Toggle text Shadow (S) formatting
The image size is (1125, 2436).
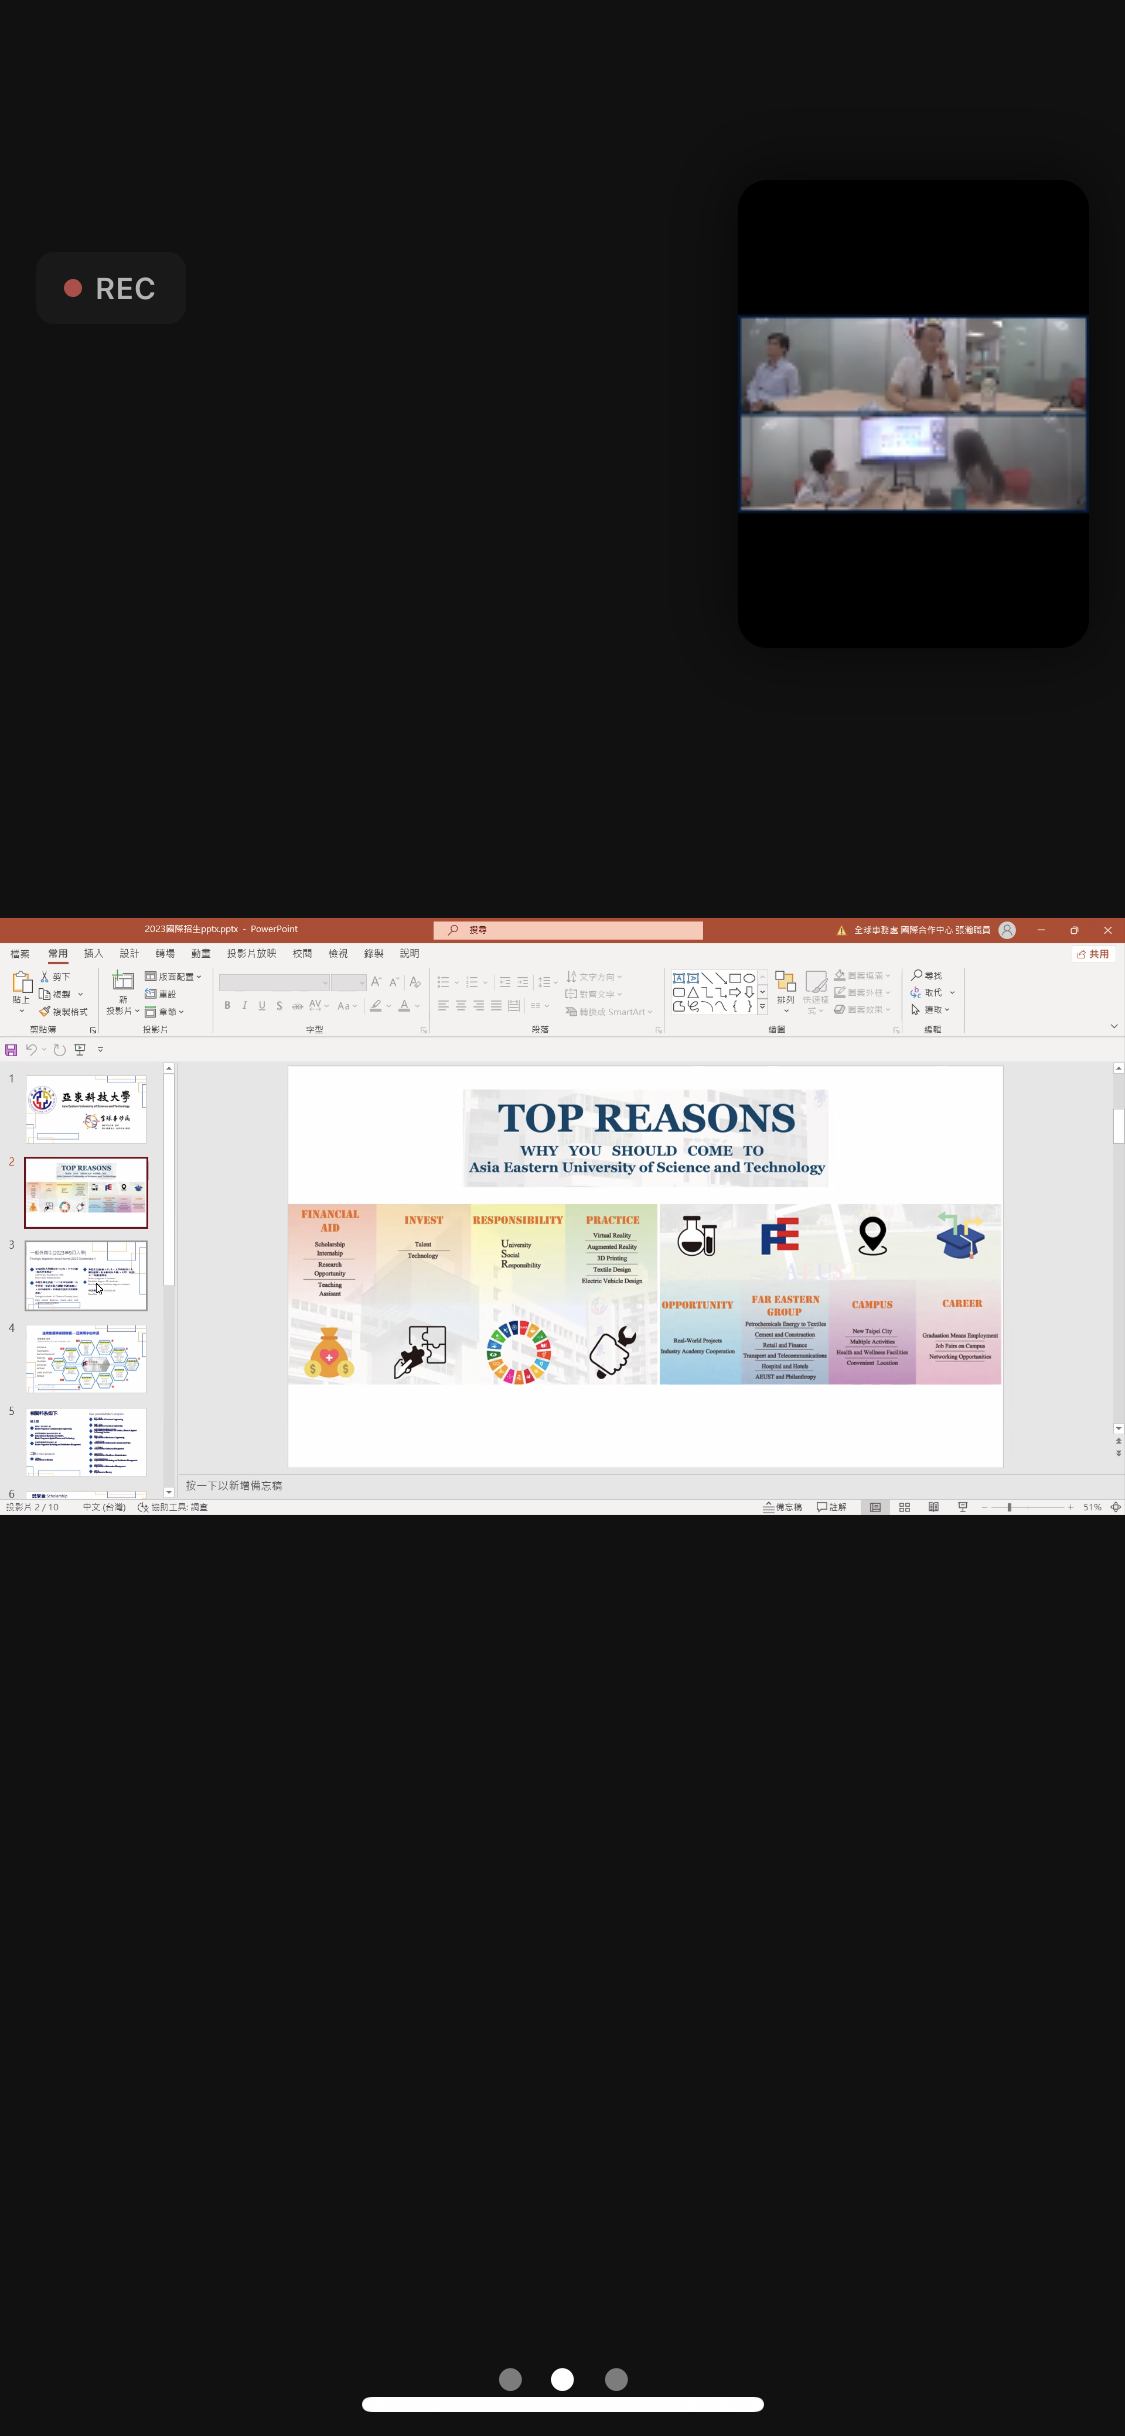click(x=279, y=1006)
